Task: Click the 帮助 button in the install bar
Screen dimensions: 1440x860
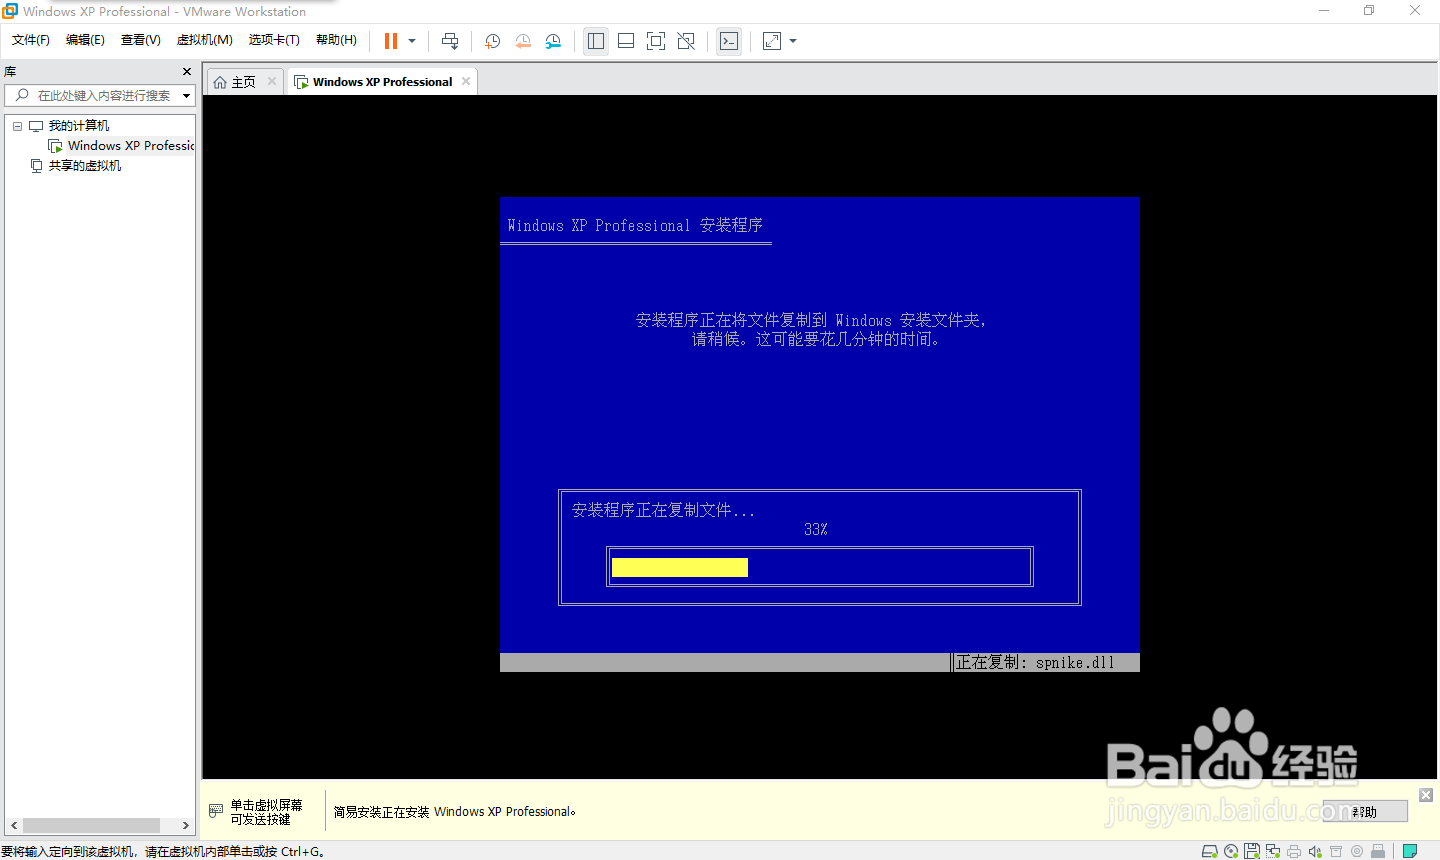Action: pyautogui.click(x=1365, y=812)
